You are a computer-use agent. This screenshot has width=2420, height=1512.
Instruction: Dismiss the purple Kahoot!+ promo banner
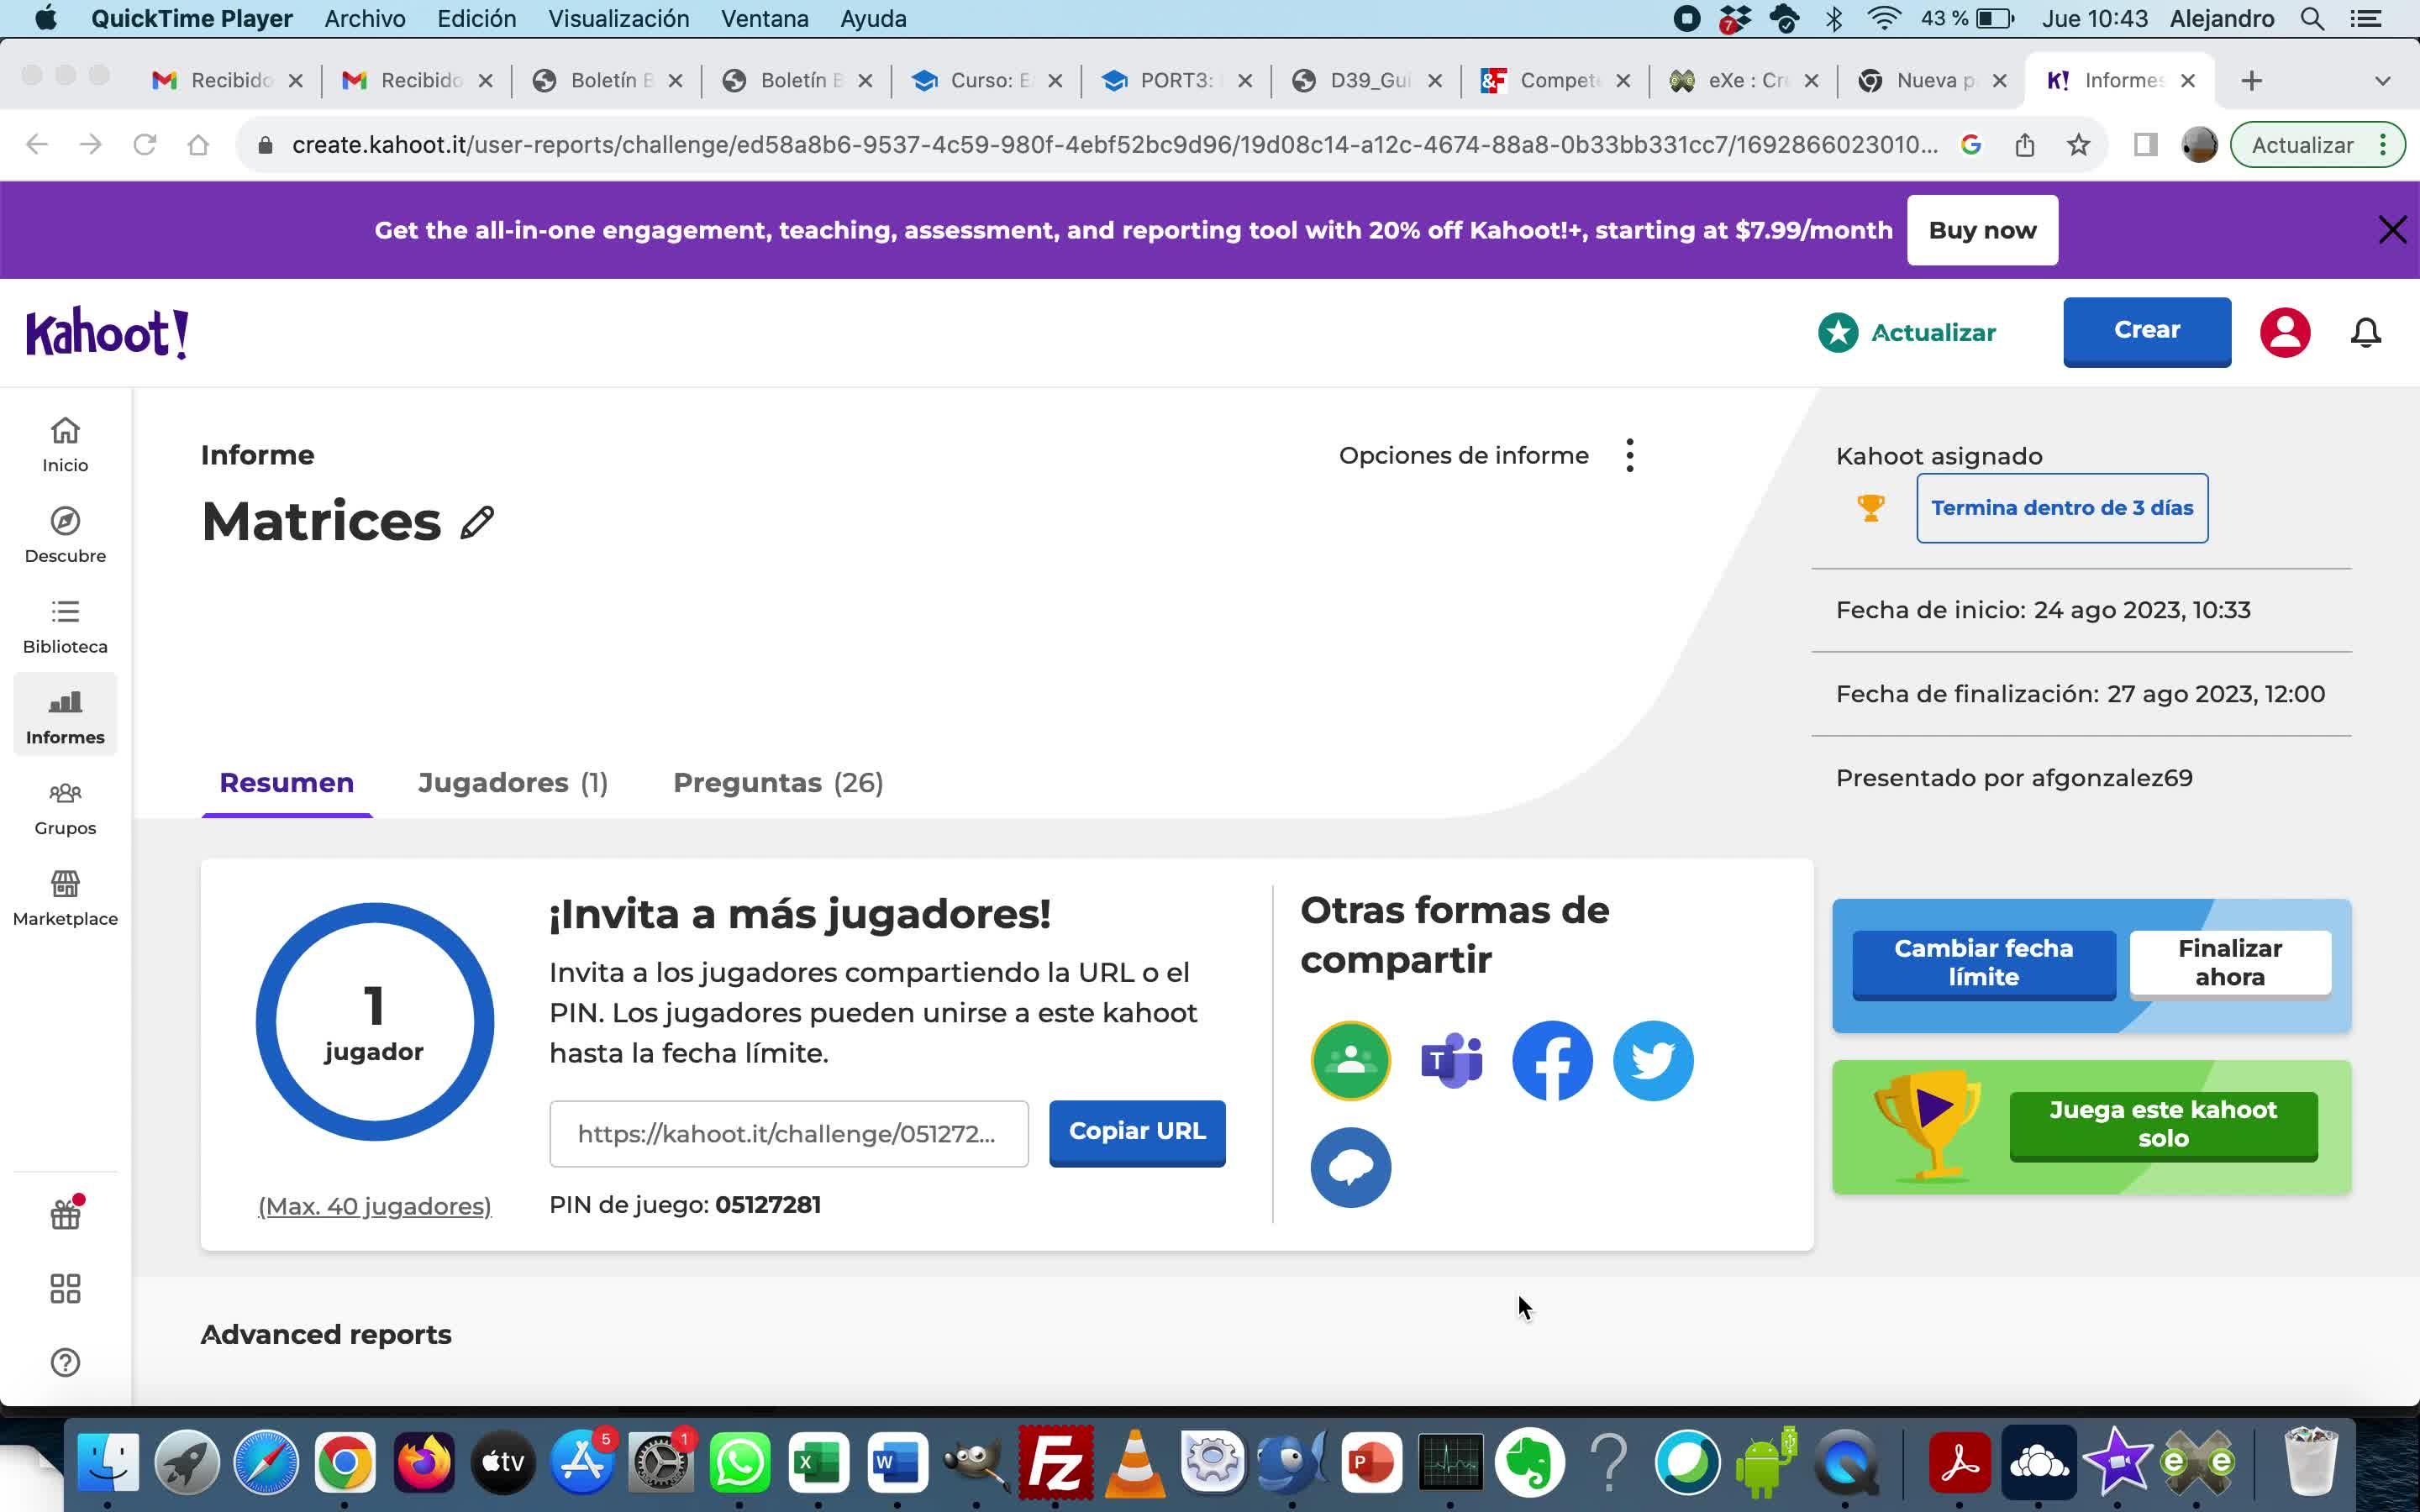2391,230
